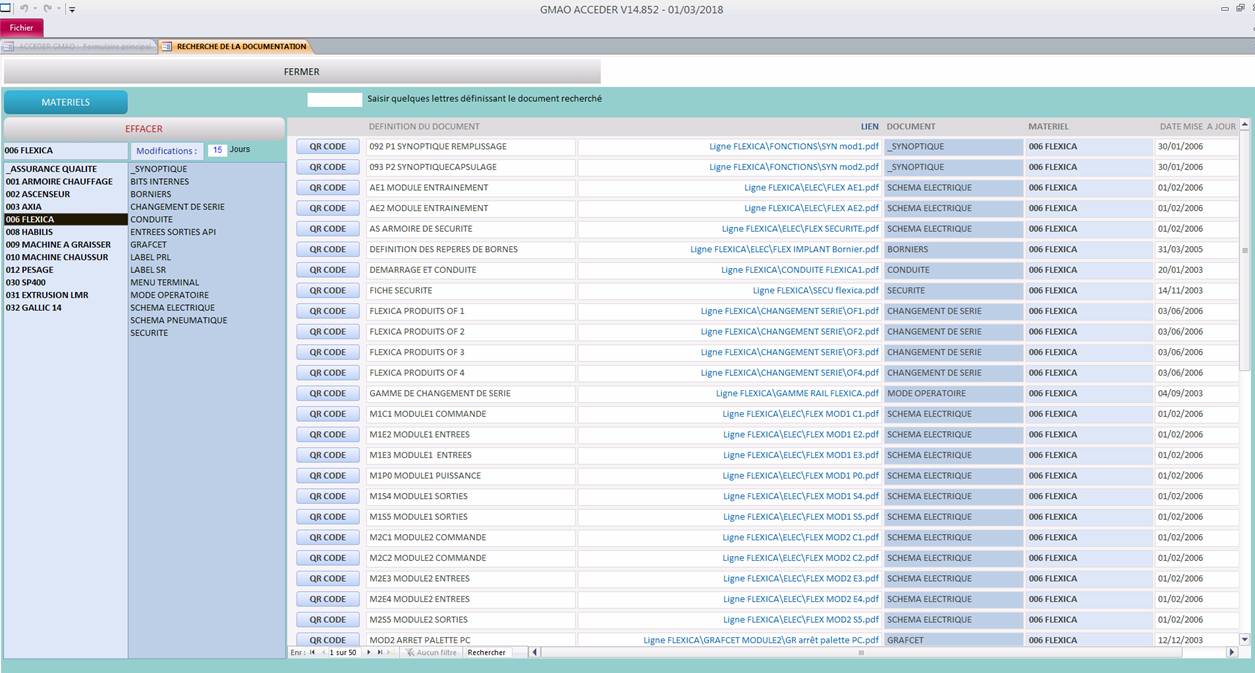Click the MODE OPERATOIRE cell in results table
The width and height of the screenshot is (1255, 673).
(953, 393)
